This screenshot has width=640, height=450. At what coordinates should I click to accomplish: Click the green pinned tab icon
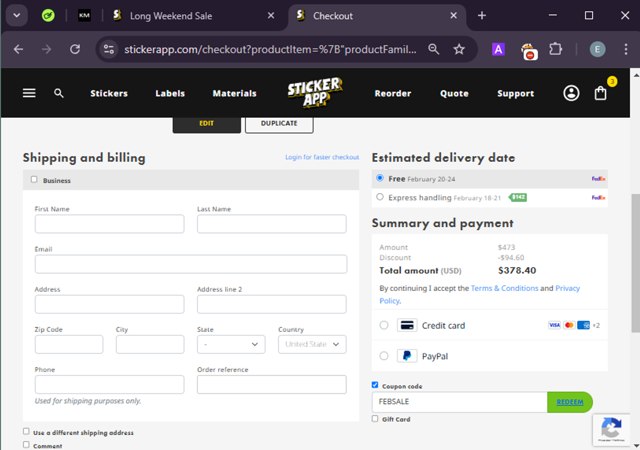pyautogui.click(x=48, y=16)
